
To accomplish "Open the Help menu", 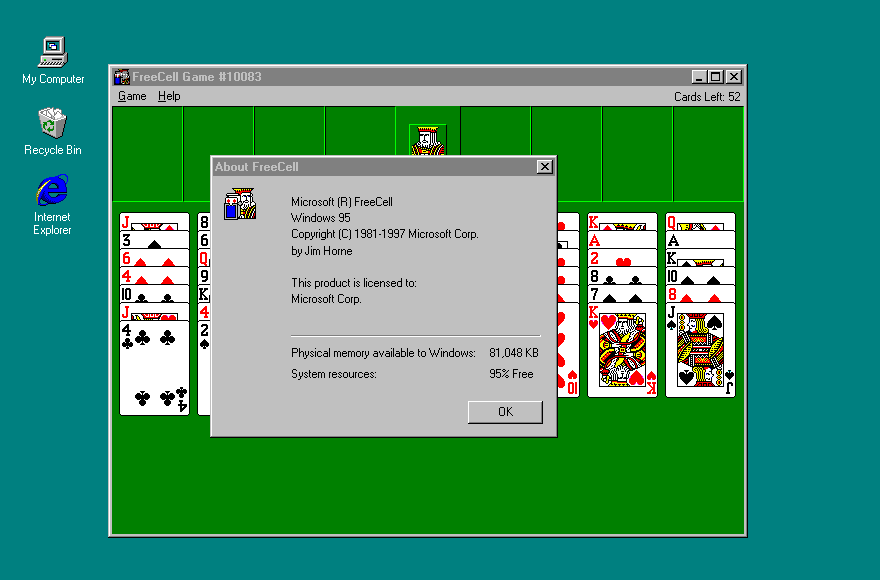I will click(169, 96).
